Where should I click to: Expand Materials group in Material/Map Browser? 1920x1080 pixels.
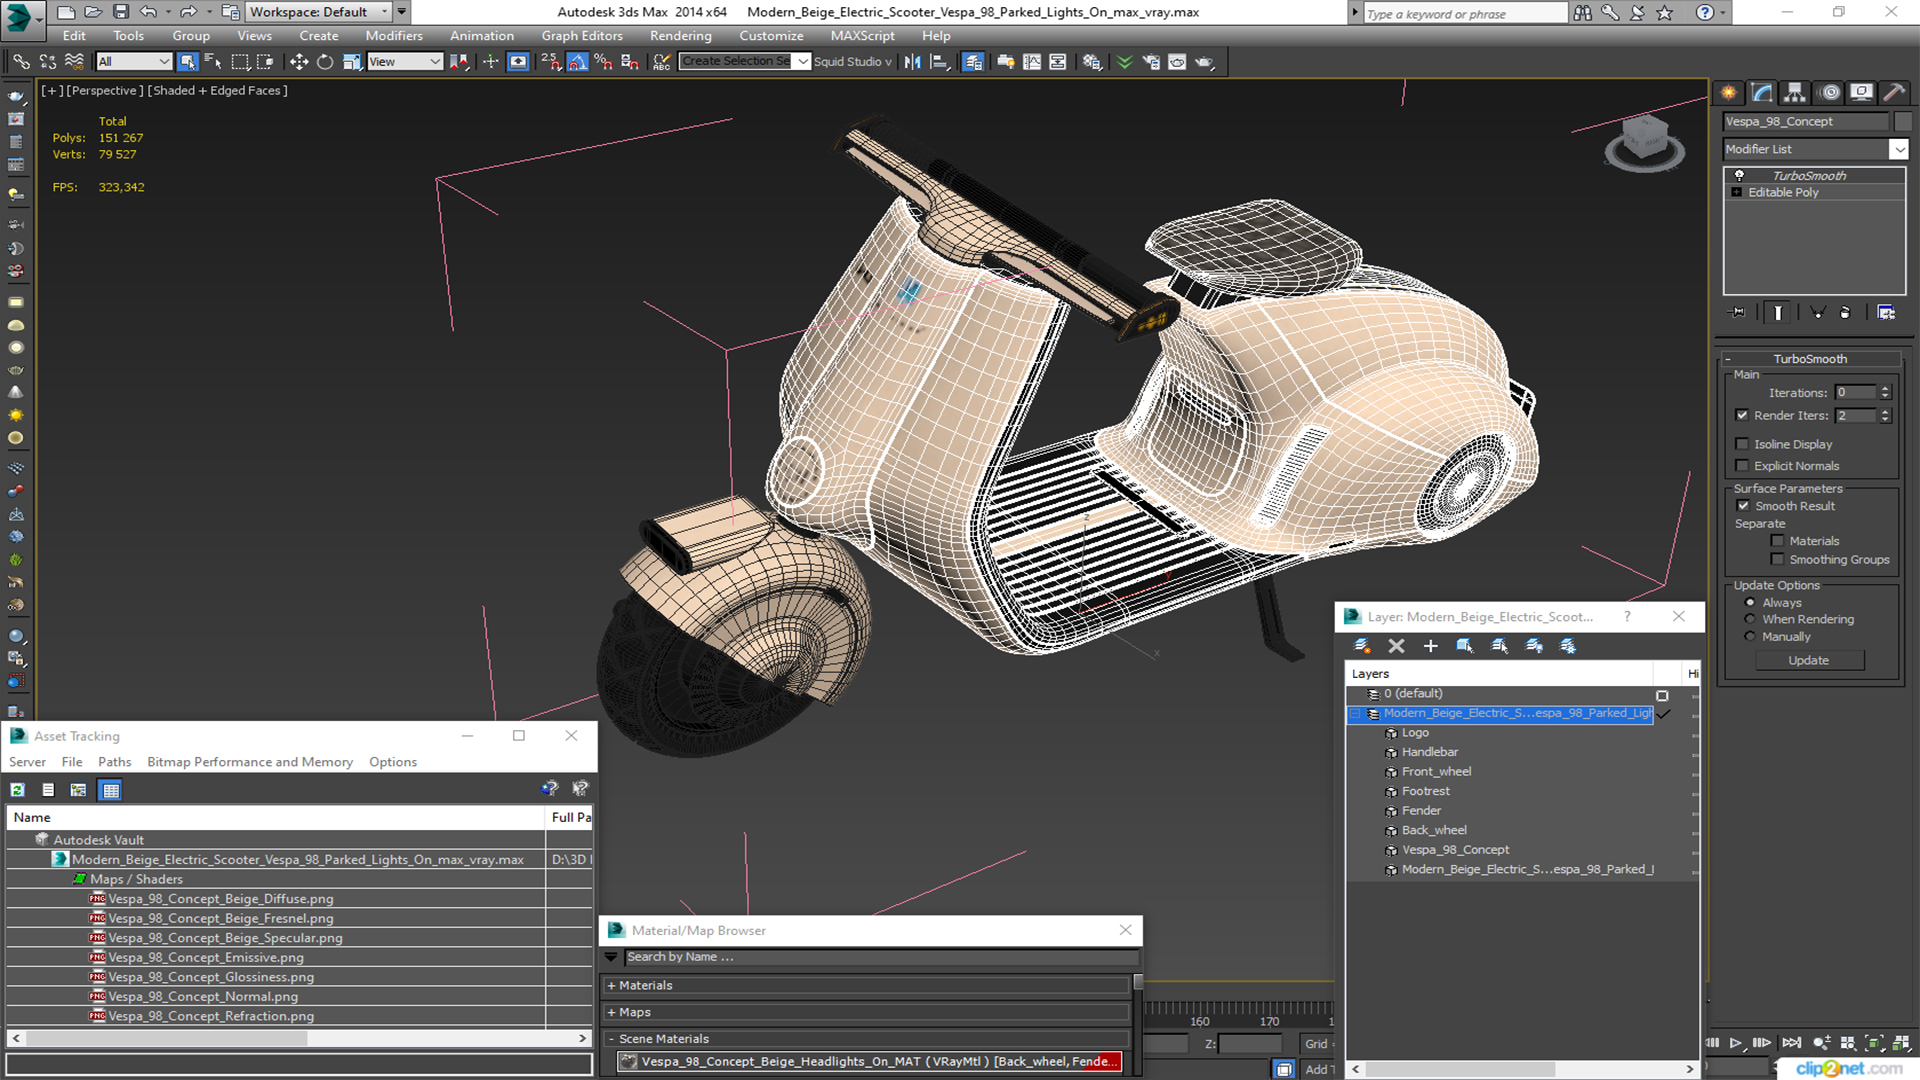point(611,986)
